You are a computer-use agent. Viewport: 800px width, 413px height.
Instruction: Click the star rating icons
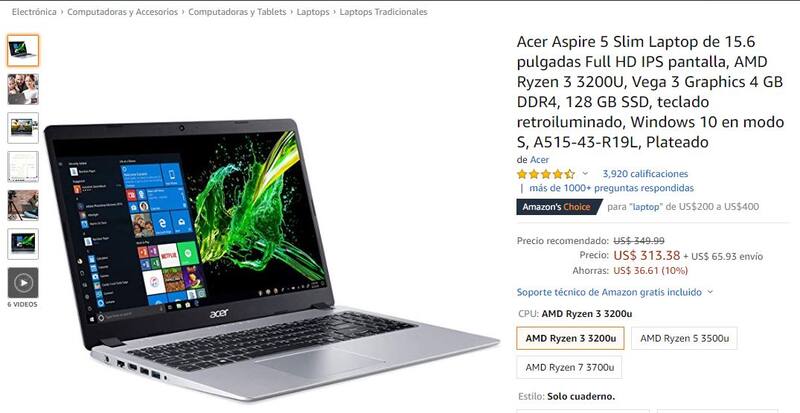click(545, 174)
